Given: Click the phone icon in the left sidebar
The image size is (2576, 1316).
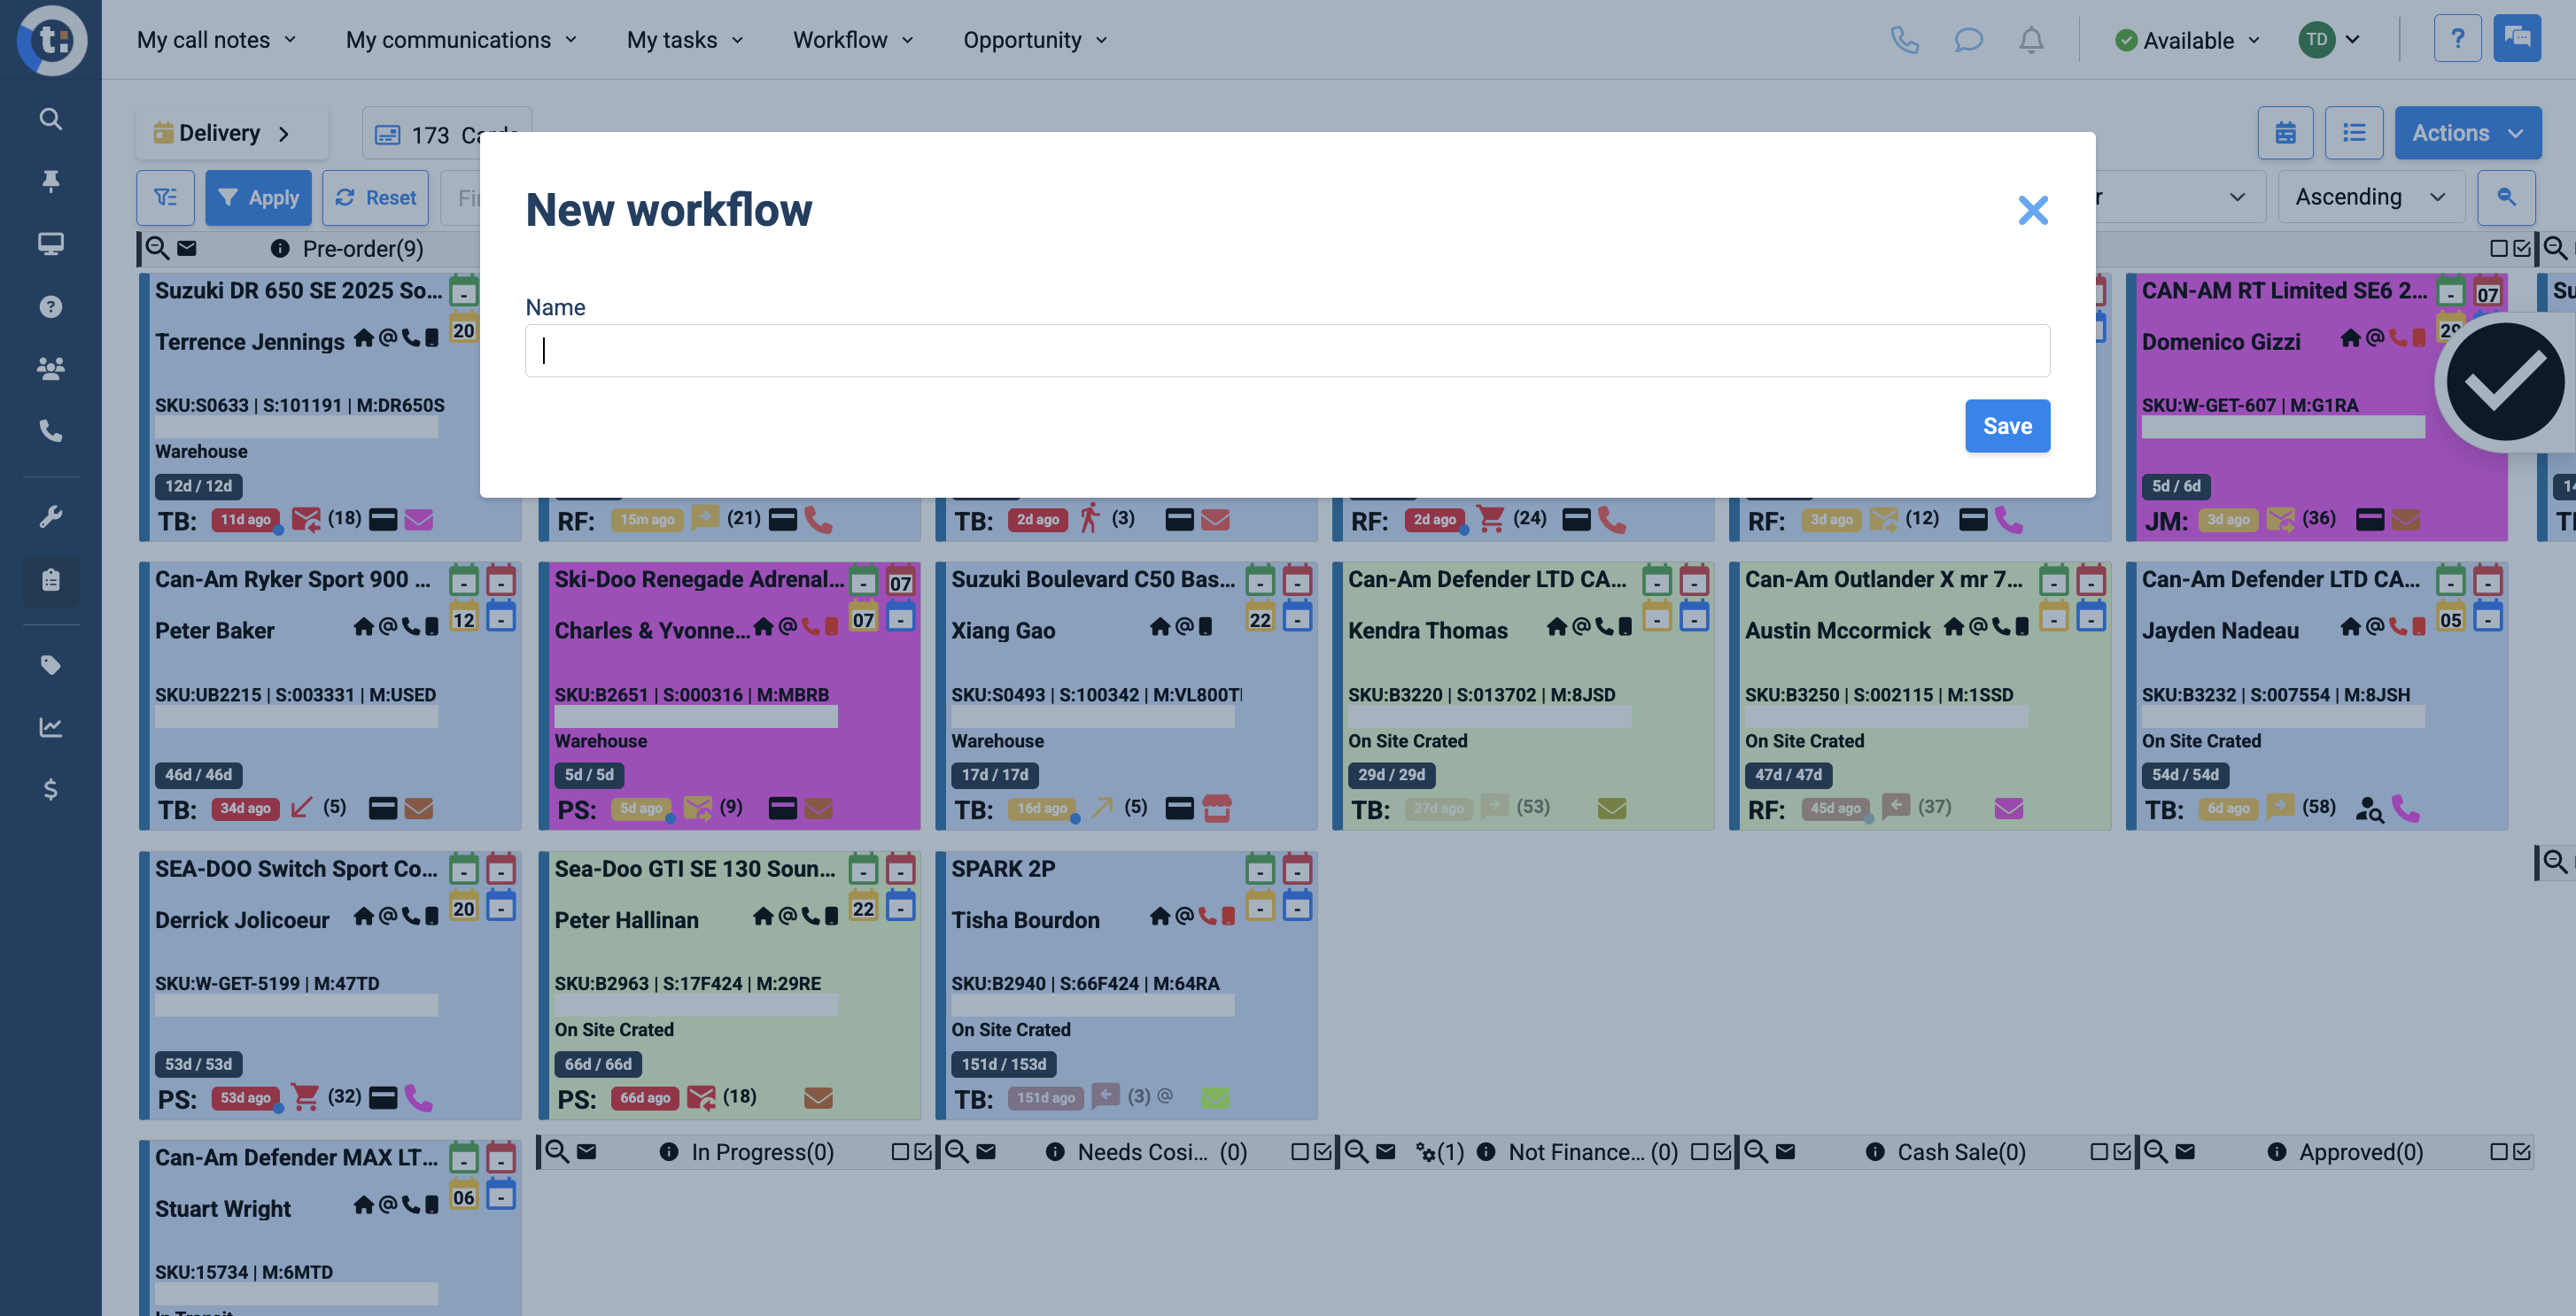Looking at the screenshot, I should pos(50,430).
